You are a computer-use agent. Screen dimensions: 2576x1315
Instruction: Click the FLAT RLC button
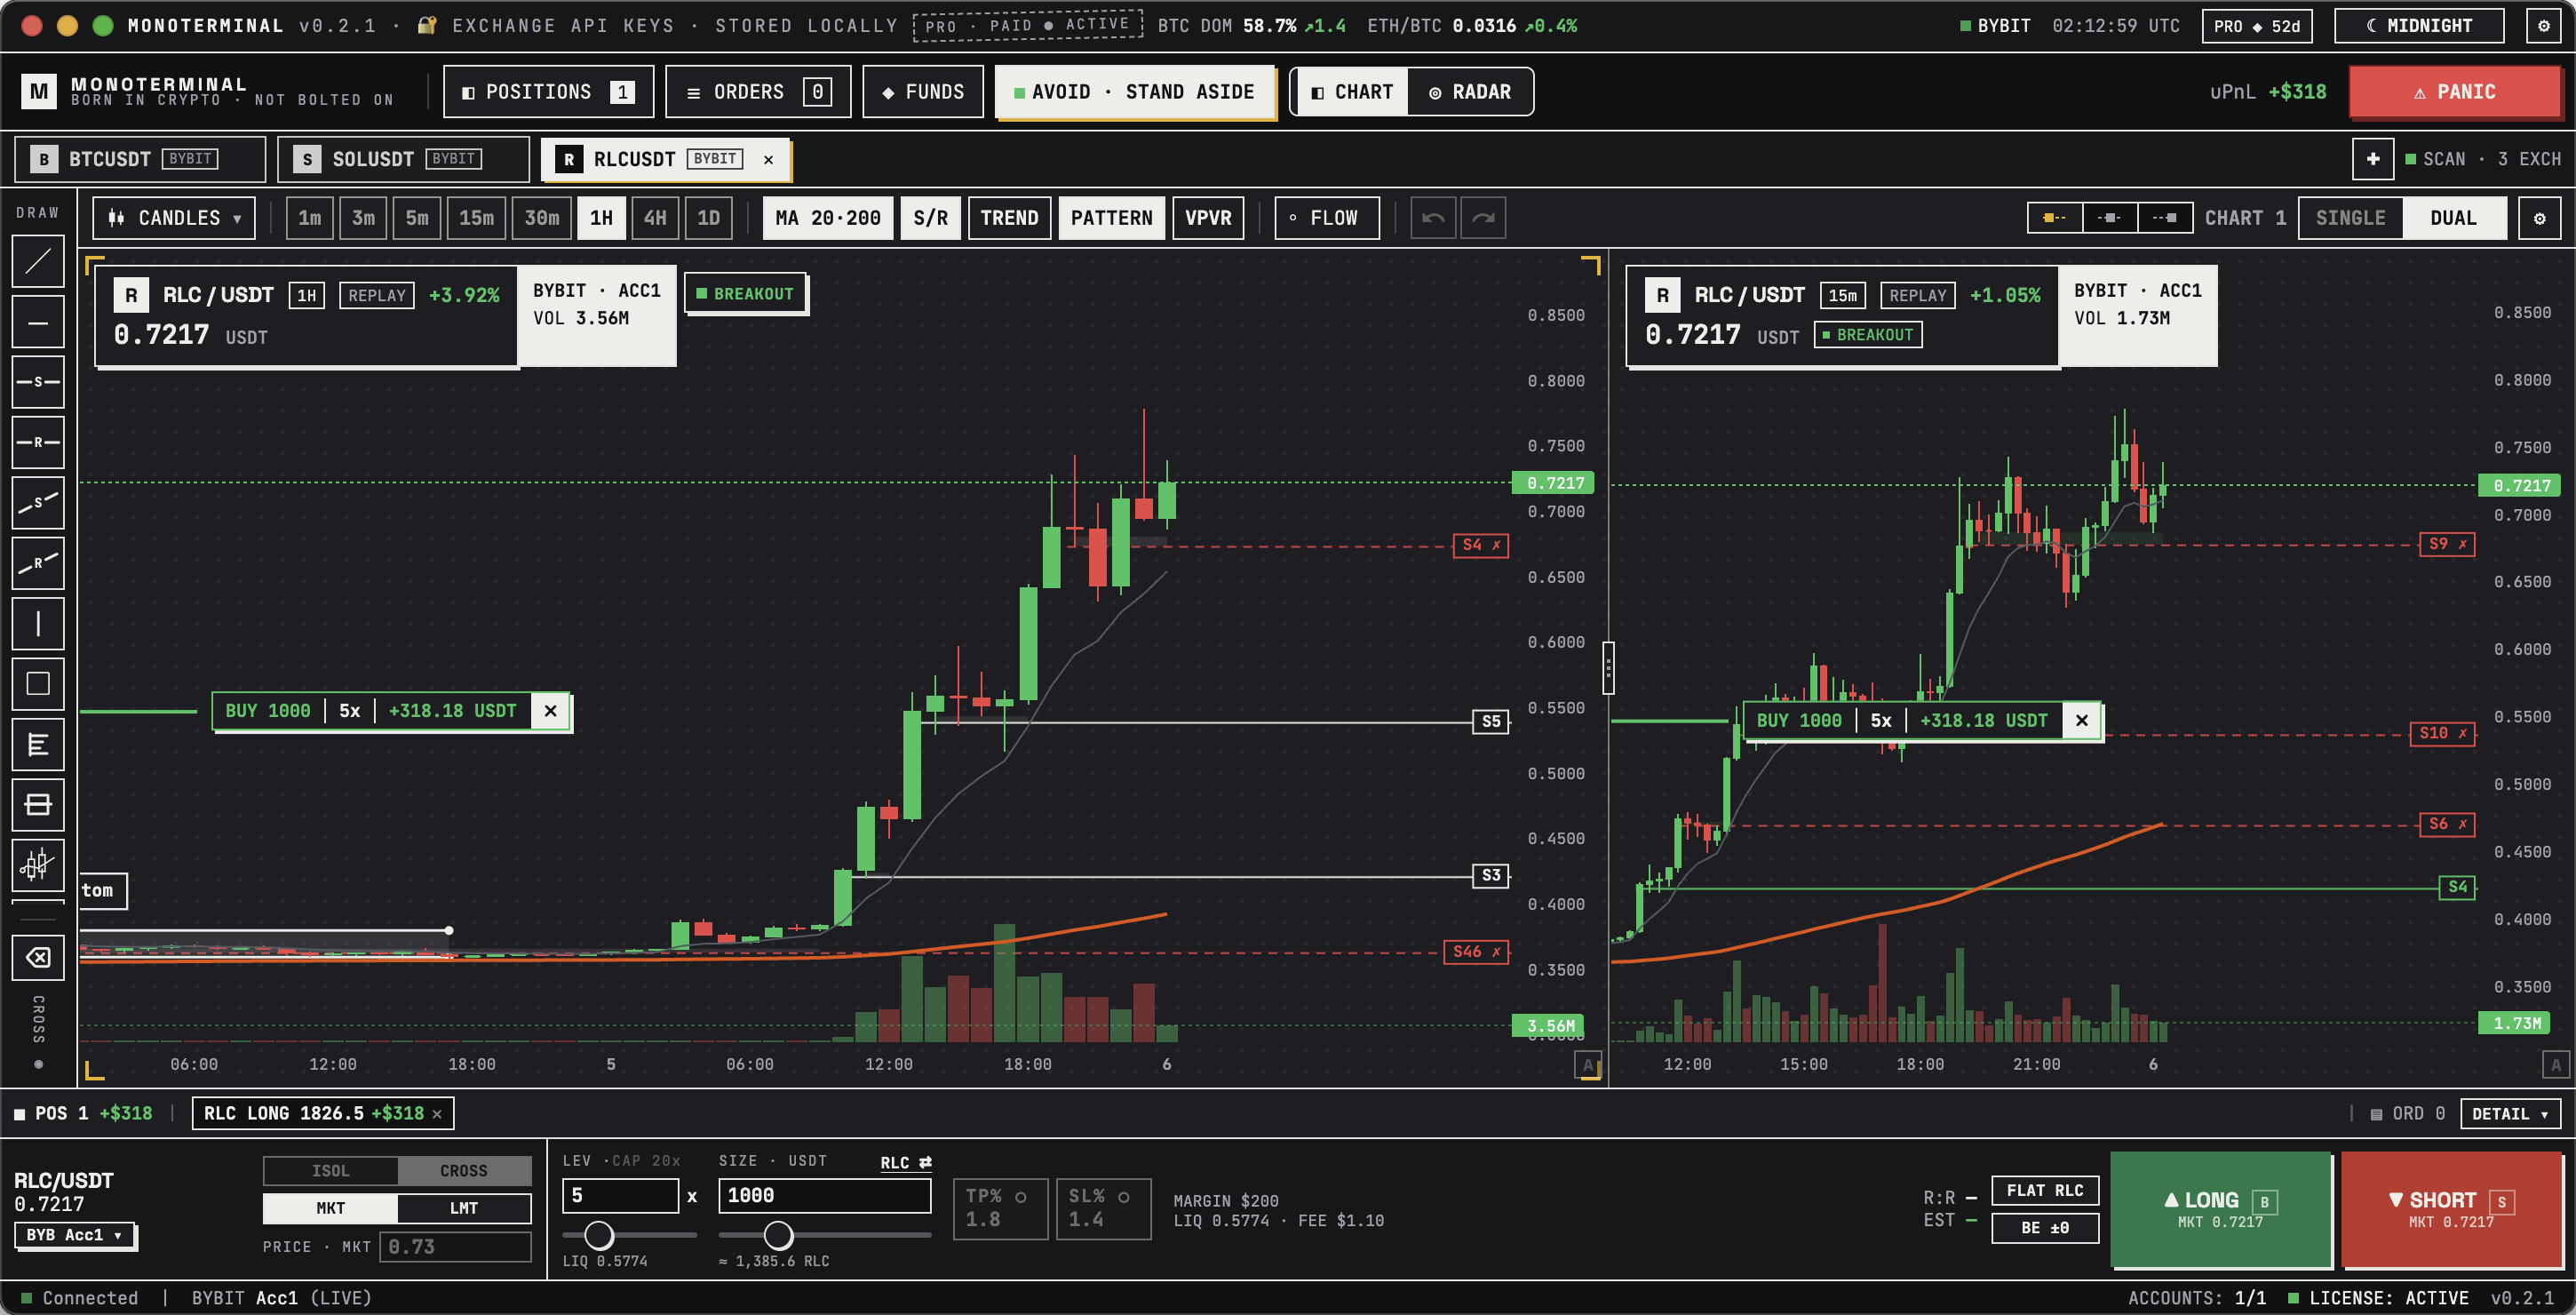point(2045,1190)
